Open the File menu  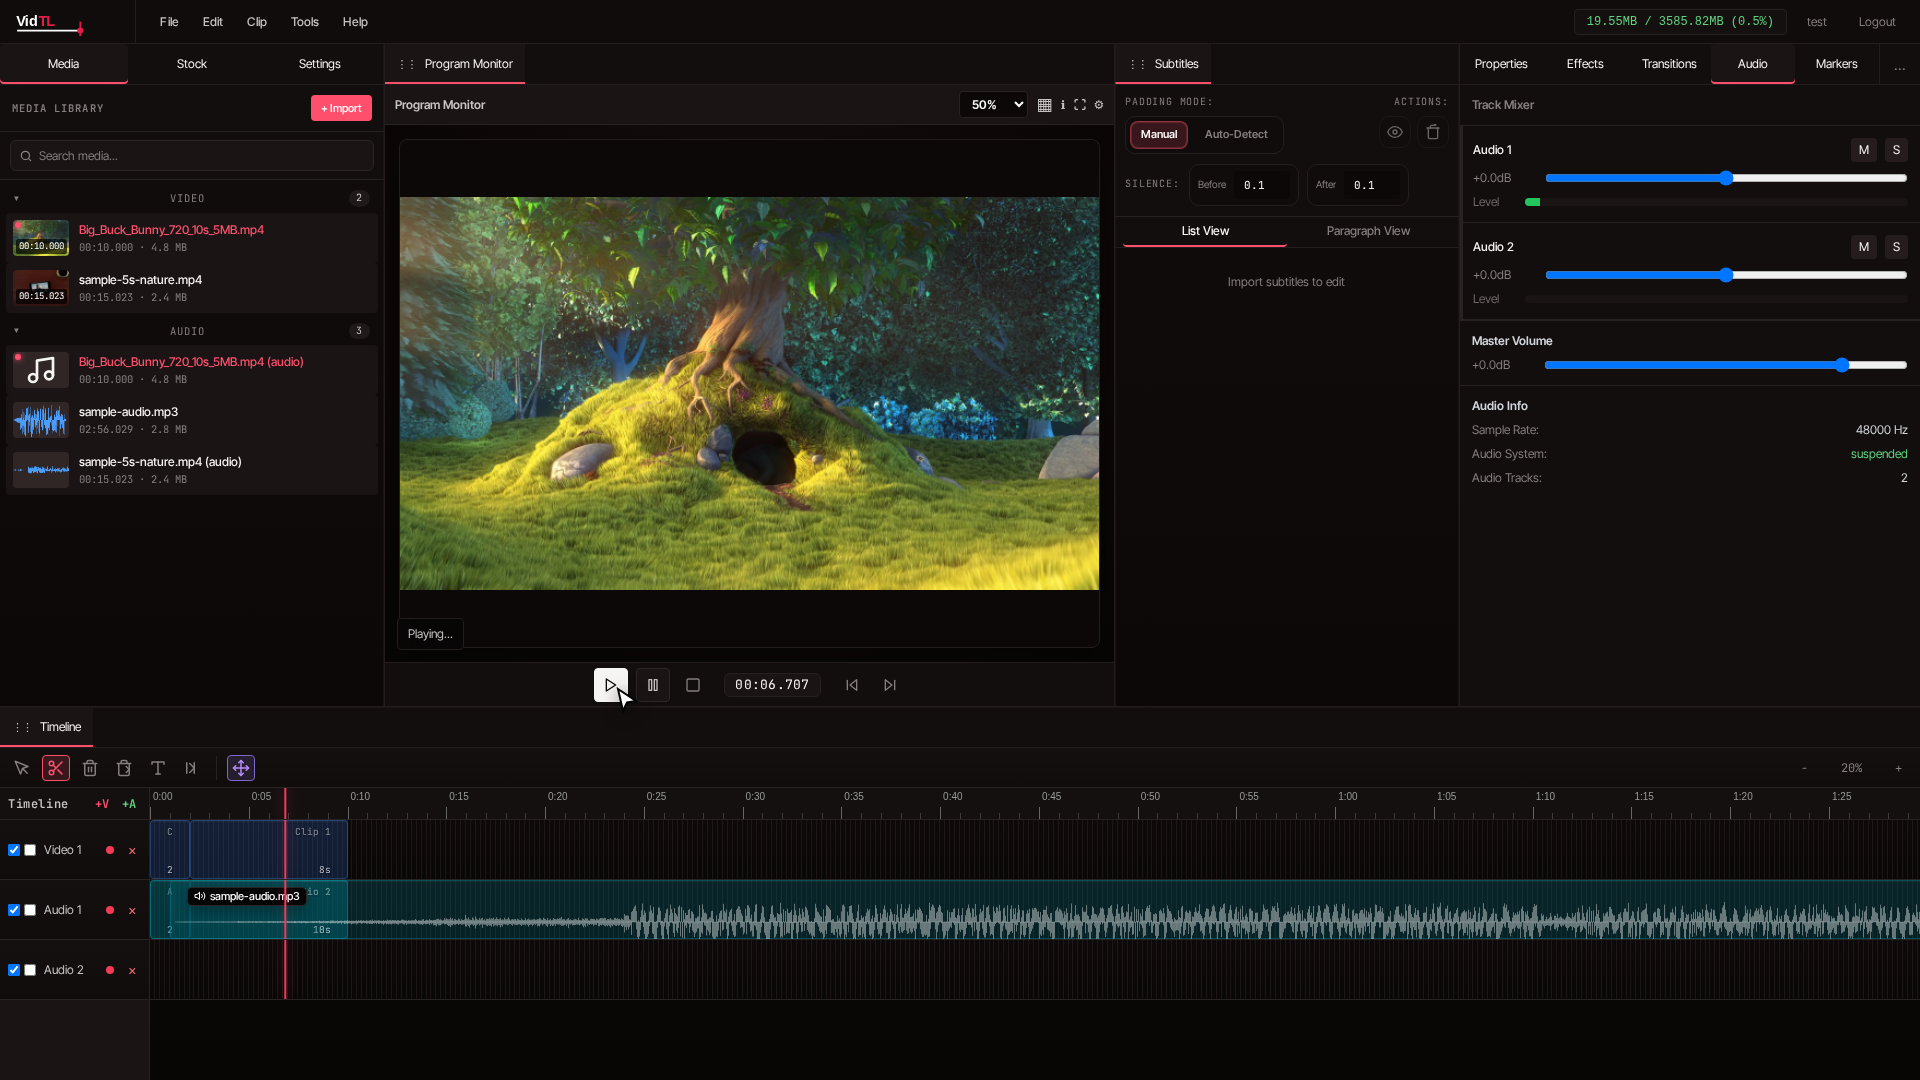169,22
